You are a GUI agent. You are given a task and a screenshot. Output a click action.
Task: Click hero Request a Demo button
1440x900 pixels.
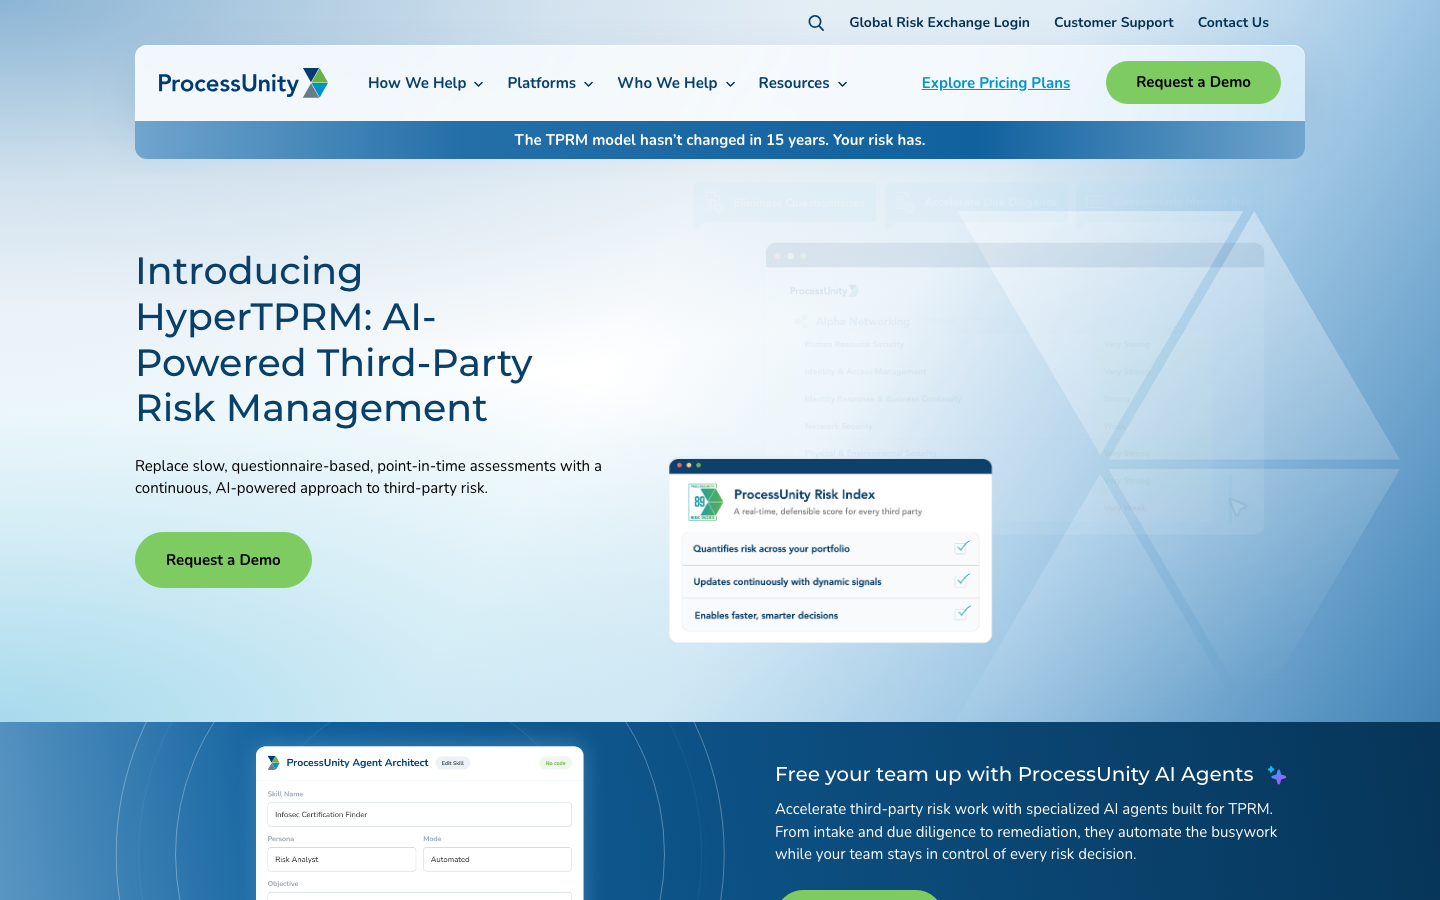coord(223,560)
